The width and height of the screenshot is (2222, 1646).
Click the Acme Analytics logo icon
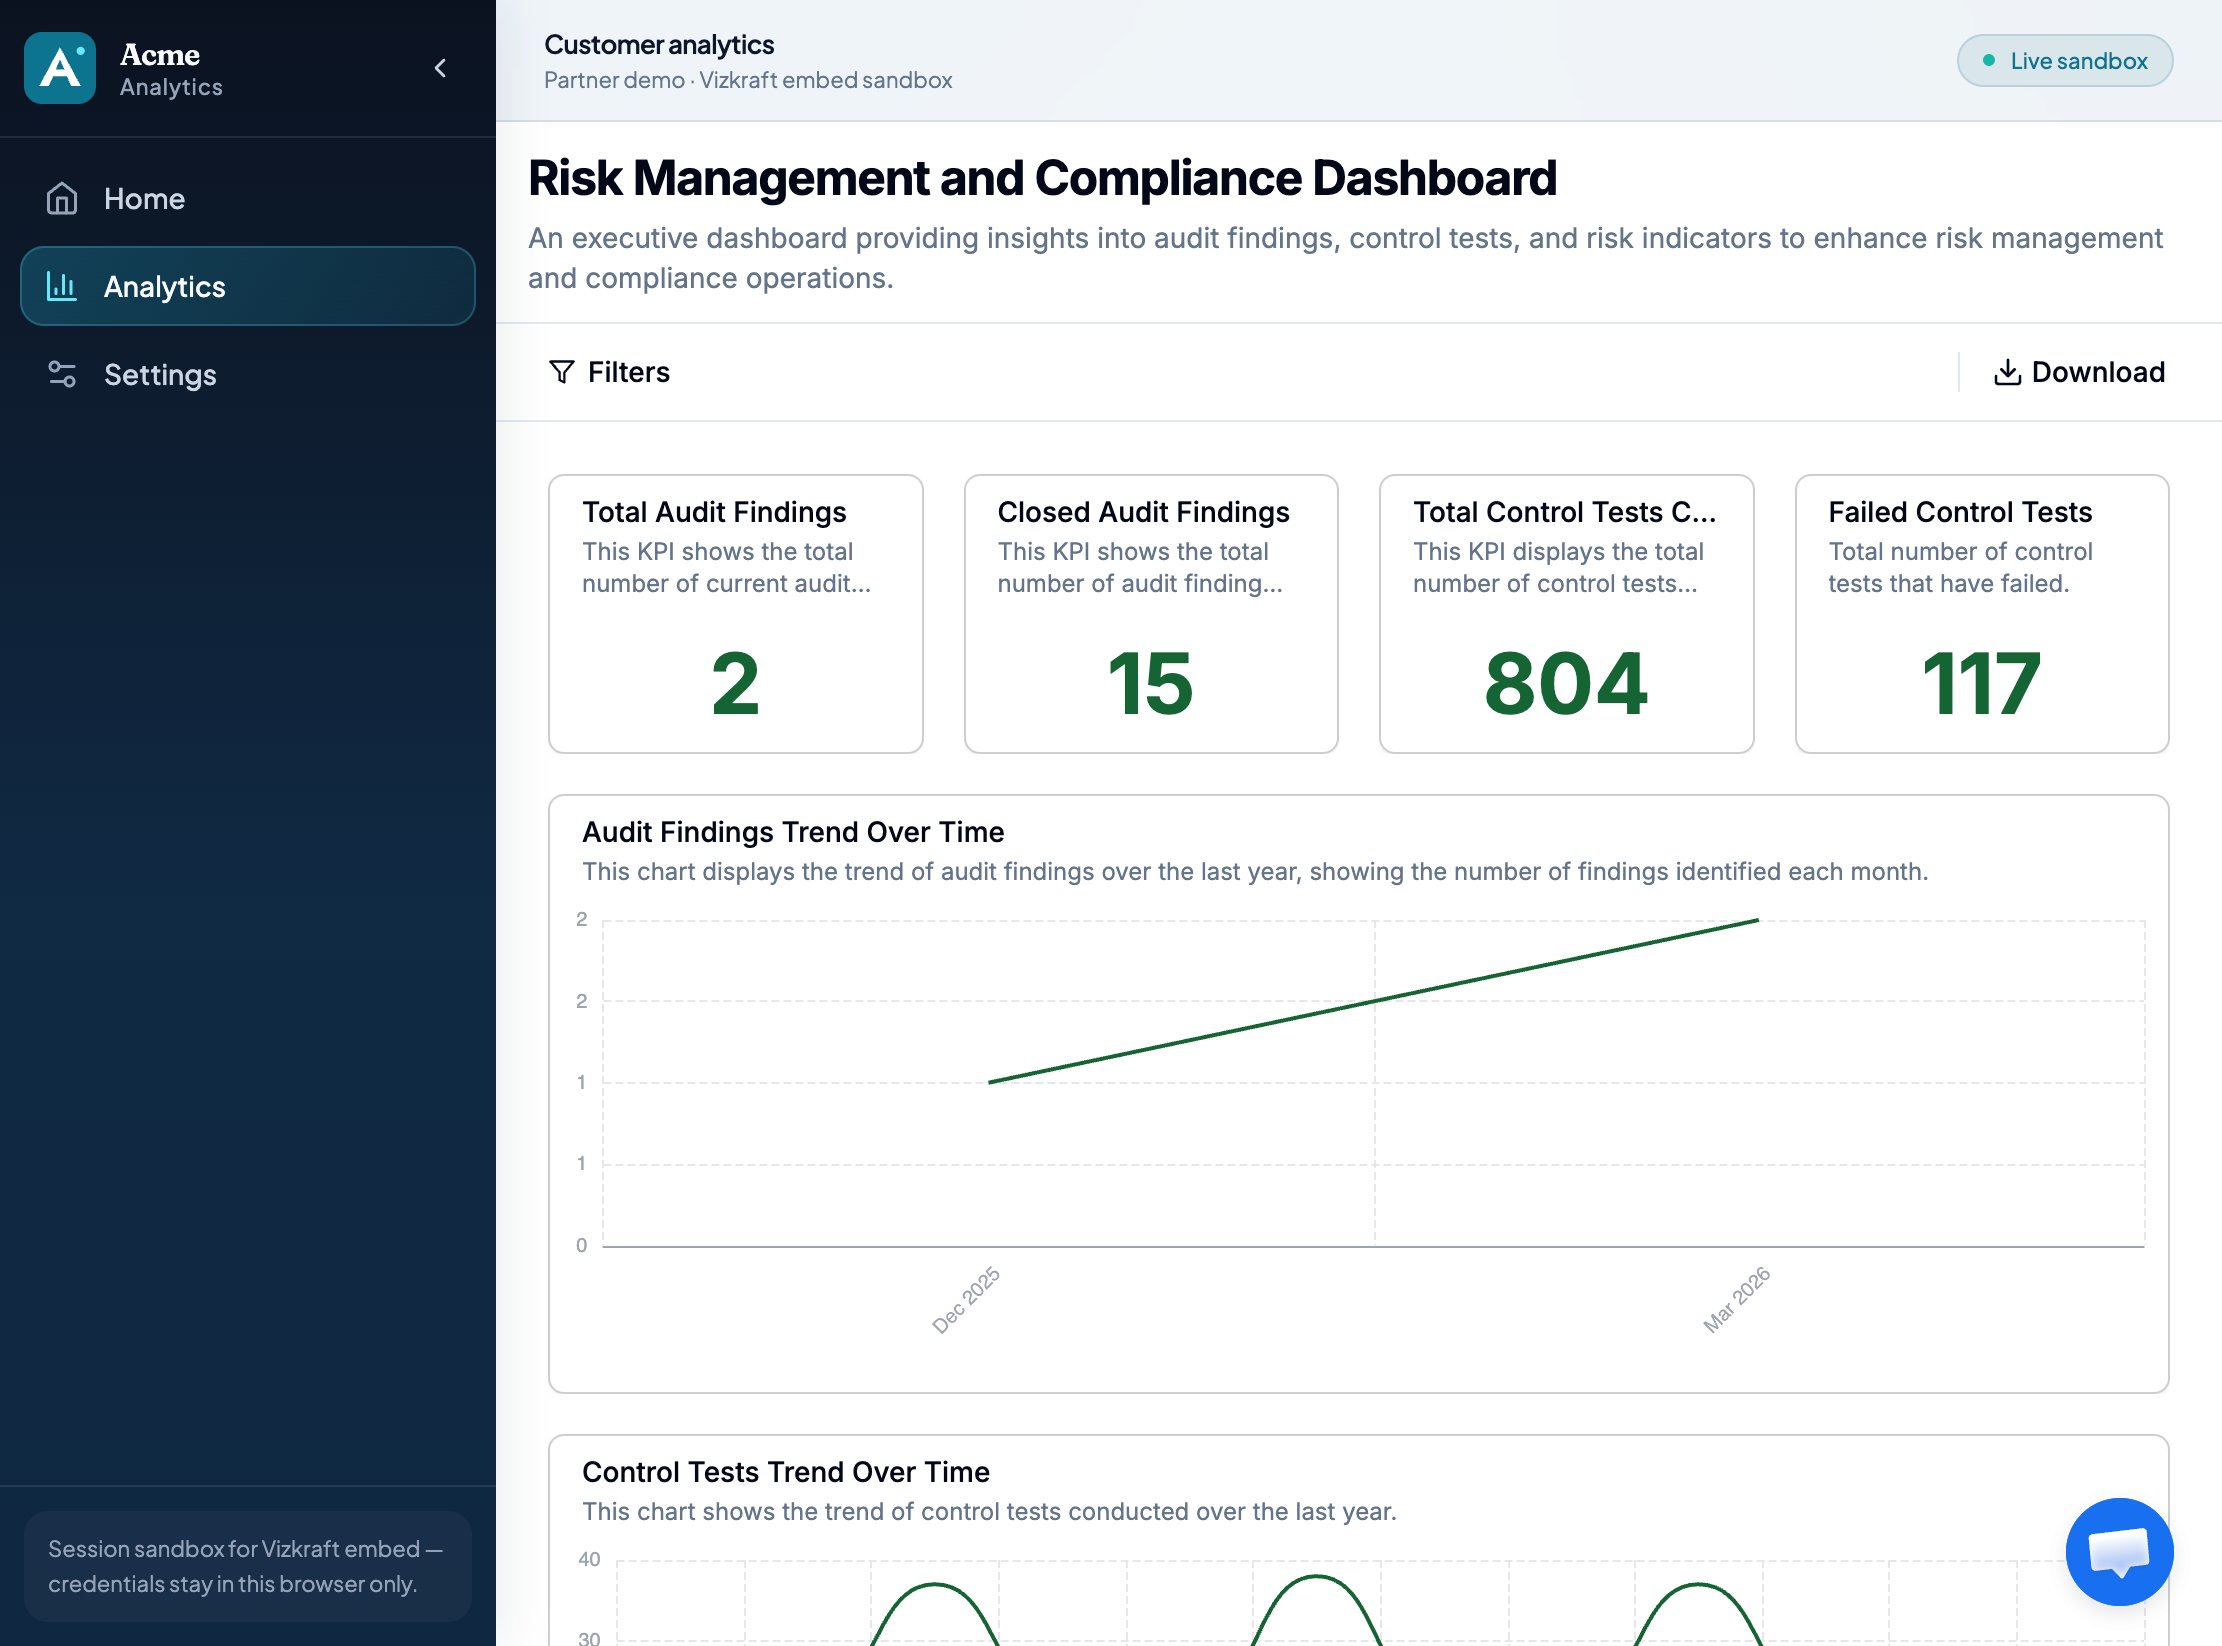click(x=60, y=68)
